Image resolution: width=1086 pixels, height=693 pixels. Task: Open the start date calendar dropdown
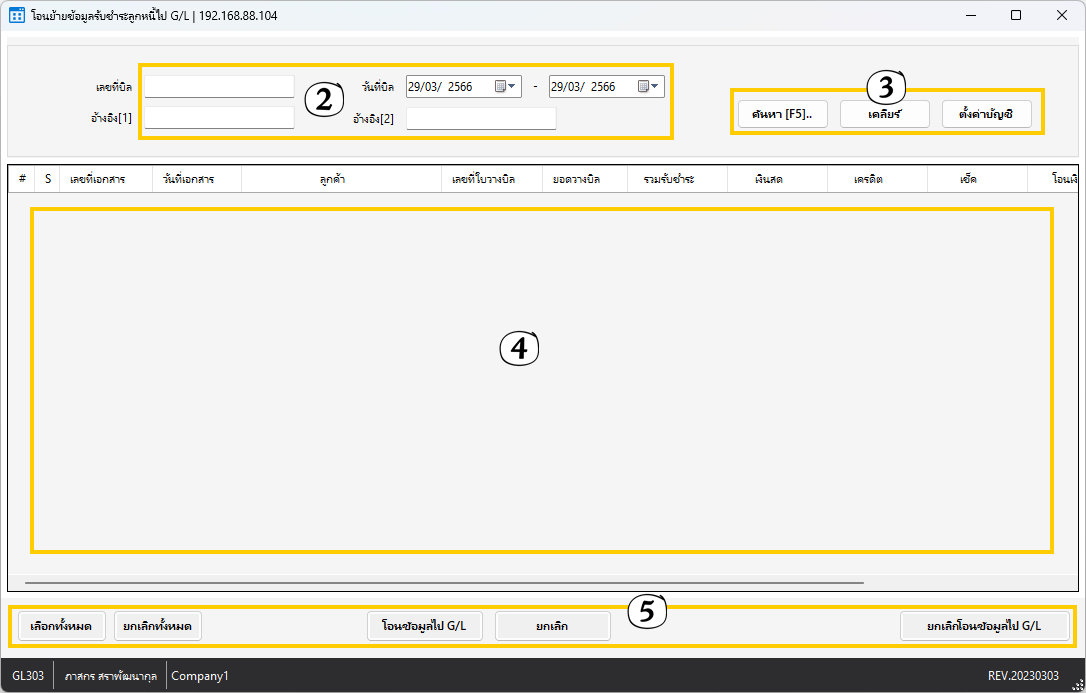506,87
